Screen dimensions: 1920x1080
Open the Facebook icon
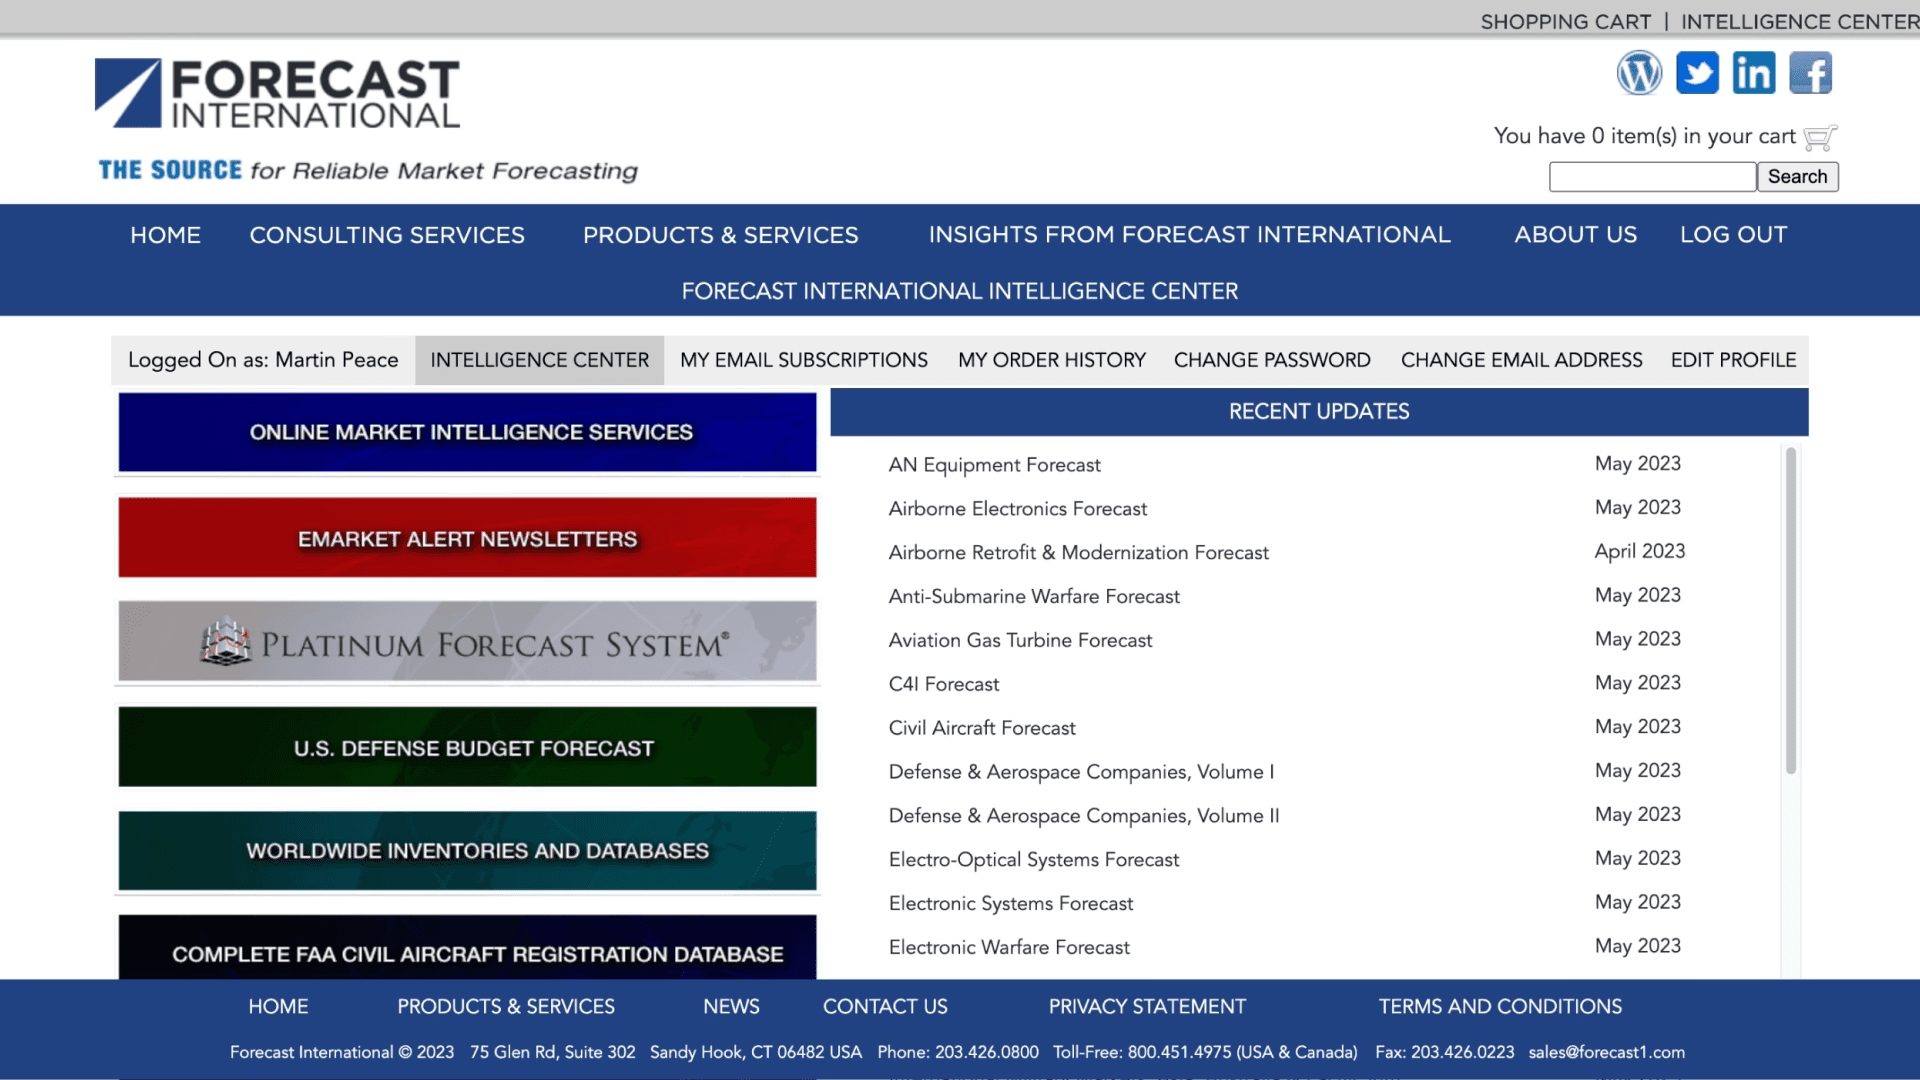[x=1811, y=73]
